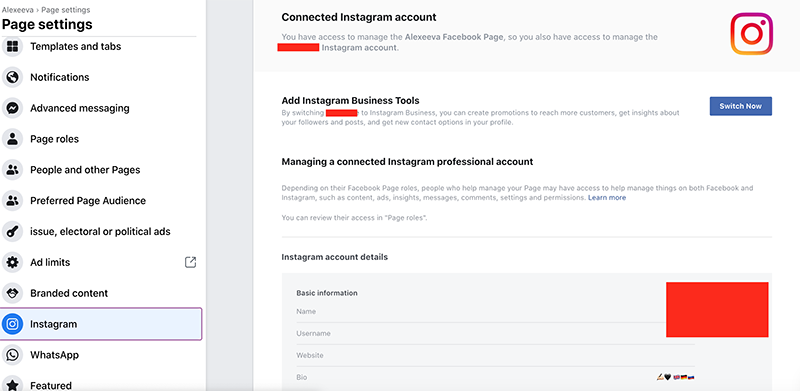Click the WhatsApp phone icon
This screenshot has width=800, height=391.
(12, 355)
